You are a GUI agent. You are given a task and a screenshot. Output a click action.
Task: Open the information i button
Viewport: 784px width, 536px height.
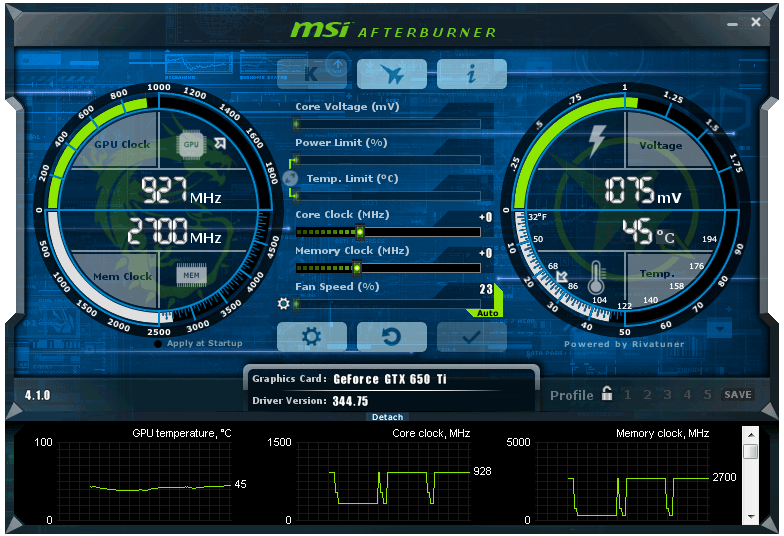472,74
